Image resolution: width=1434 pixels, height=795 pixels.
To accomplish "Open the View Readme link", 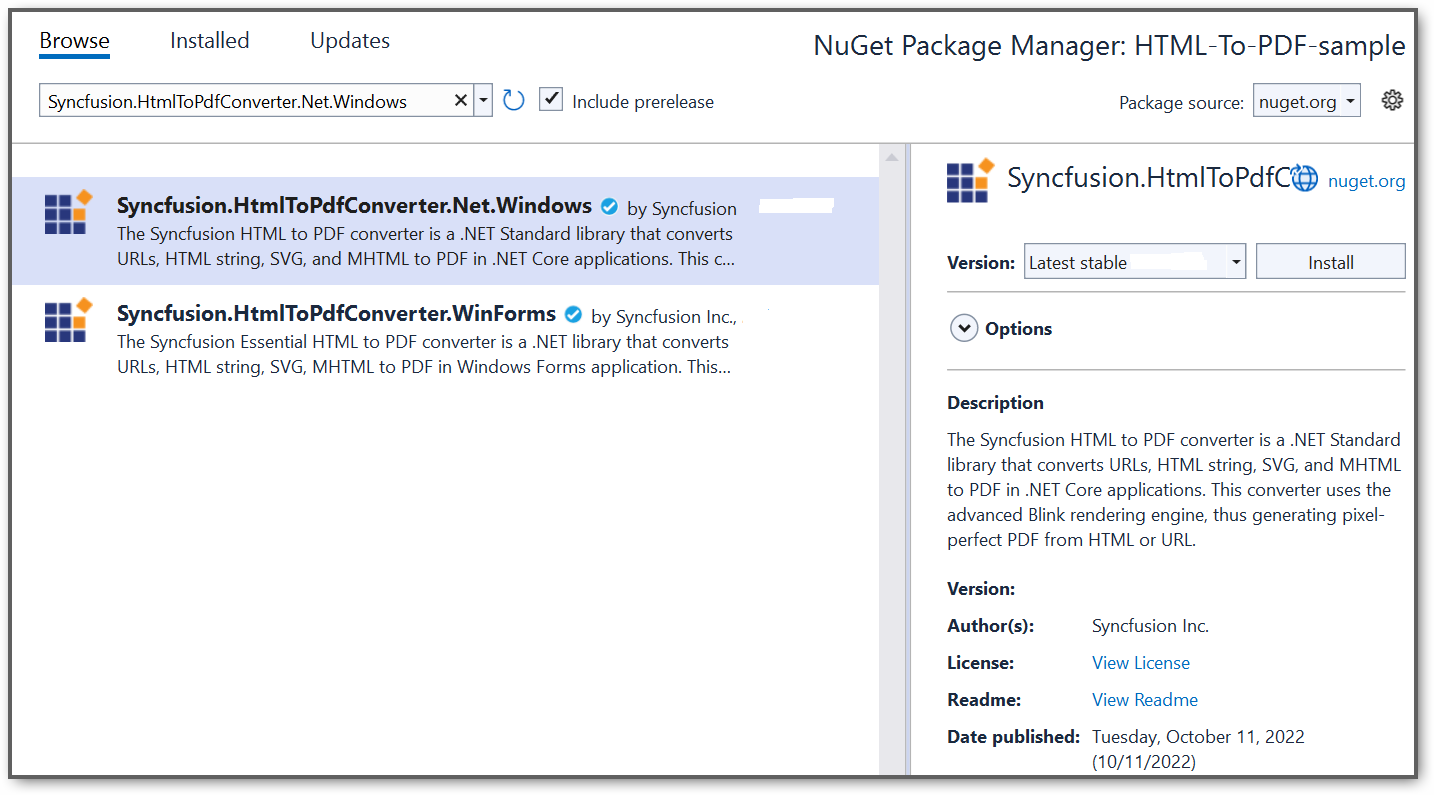I will 1144,700.
